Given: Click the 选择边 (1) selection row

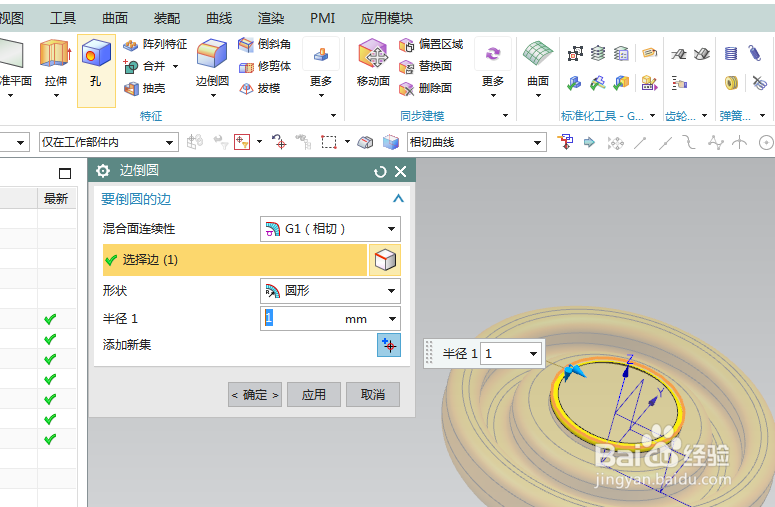Looking at the screenshot, I should 235,260.
